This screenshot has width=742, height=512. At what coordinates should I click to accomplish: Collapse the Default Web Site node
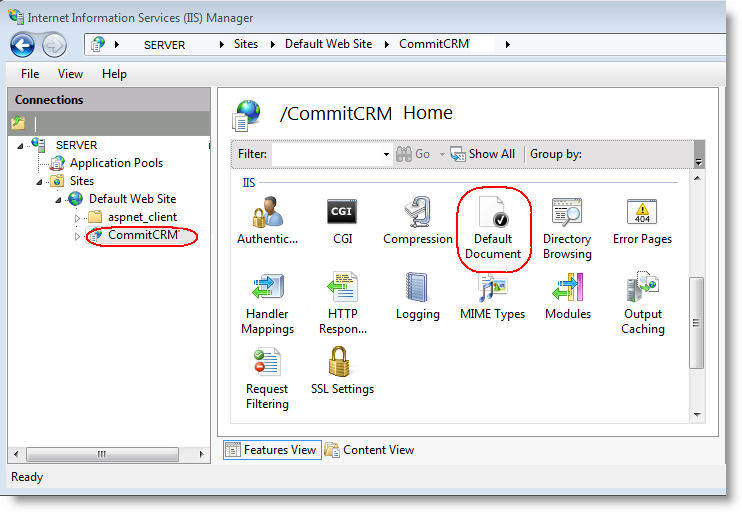(59, 200)
